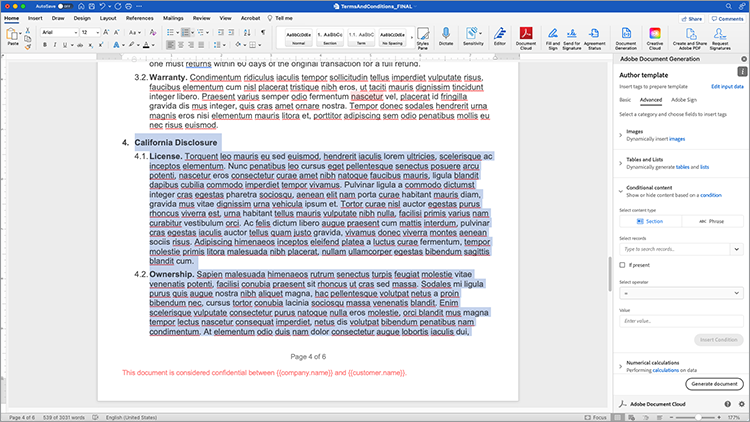Screen dimensions: 750x422
Task: Click the Generate document button
Action: (713, 384)
